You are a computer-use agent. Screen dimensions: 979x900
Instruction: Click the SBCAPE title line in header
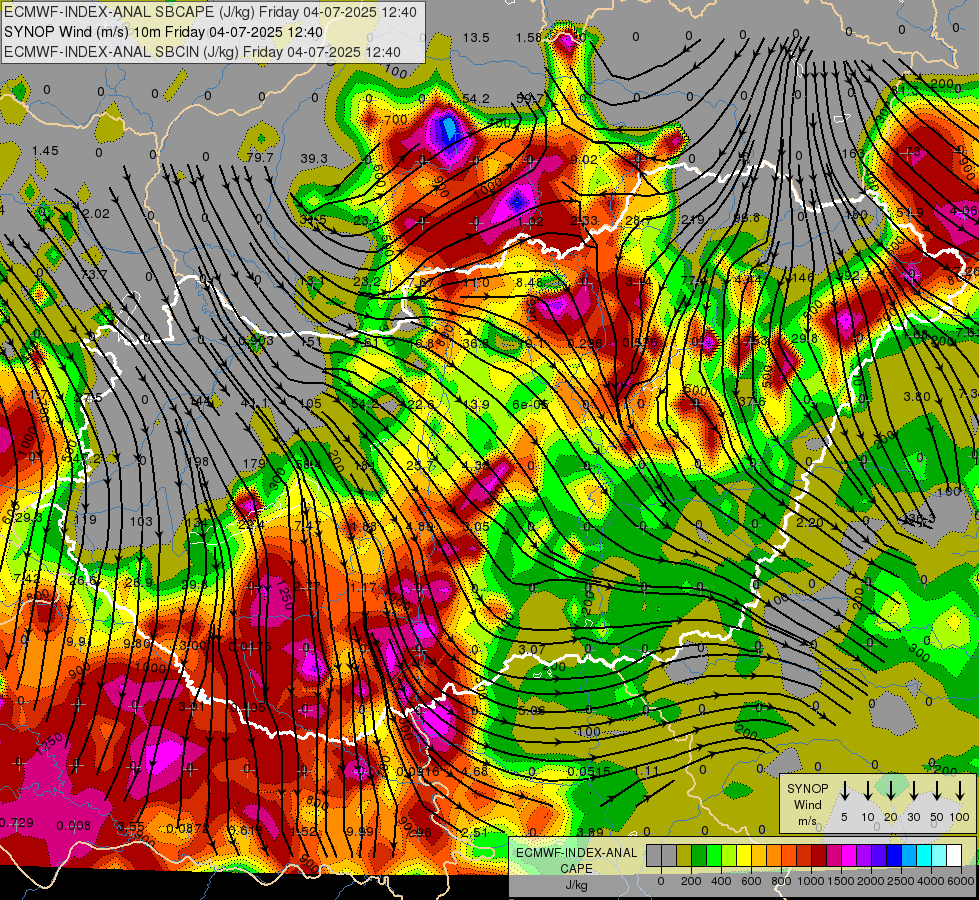[x=210, y=12]
